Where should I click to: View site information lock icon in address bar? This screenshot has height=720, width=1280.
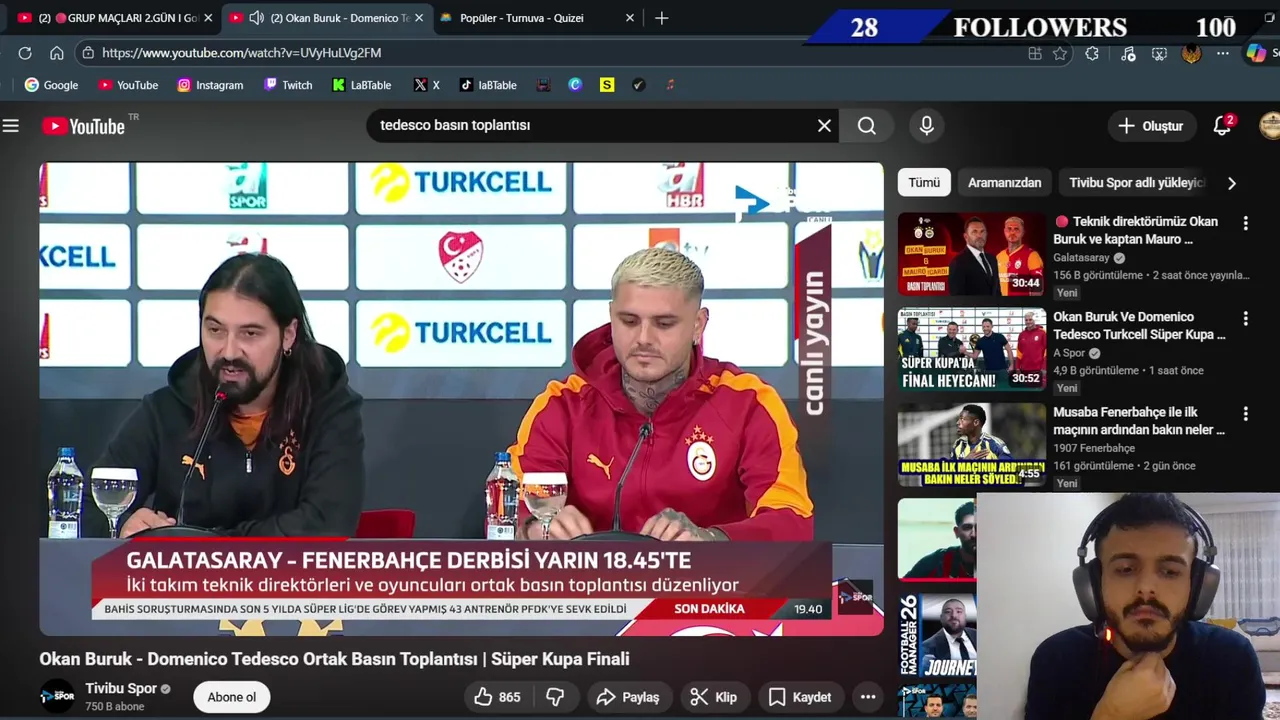[88, 53]
